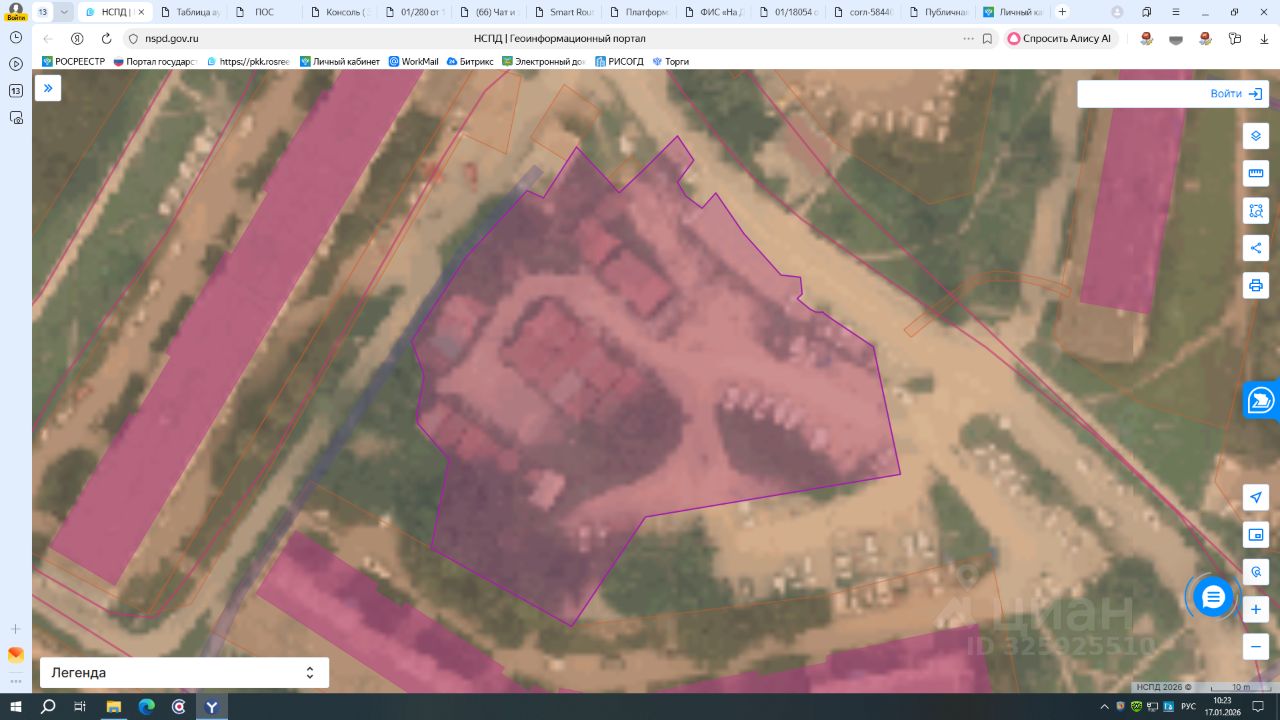Bookmark this page

click(x=987, y=38)
